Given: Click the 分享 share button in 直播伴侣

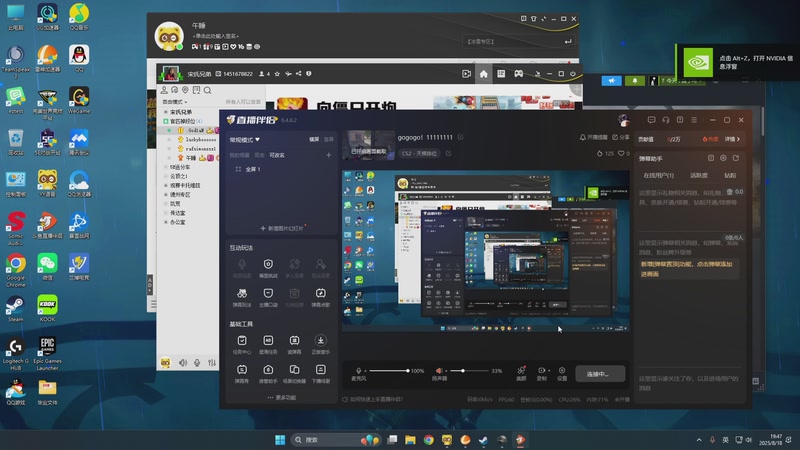Looking at the screenshot, I should (x=621, y=137).
